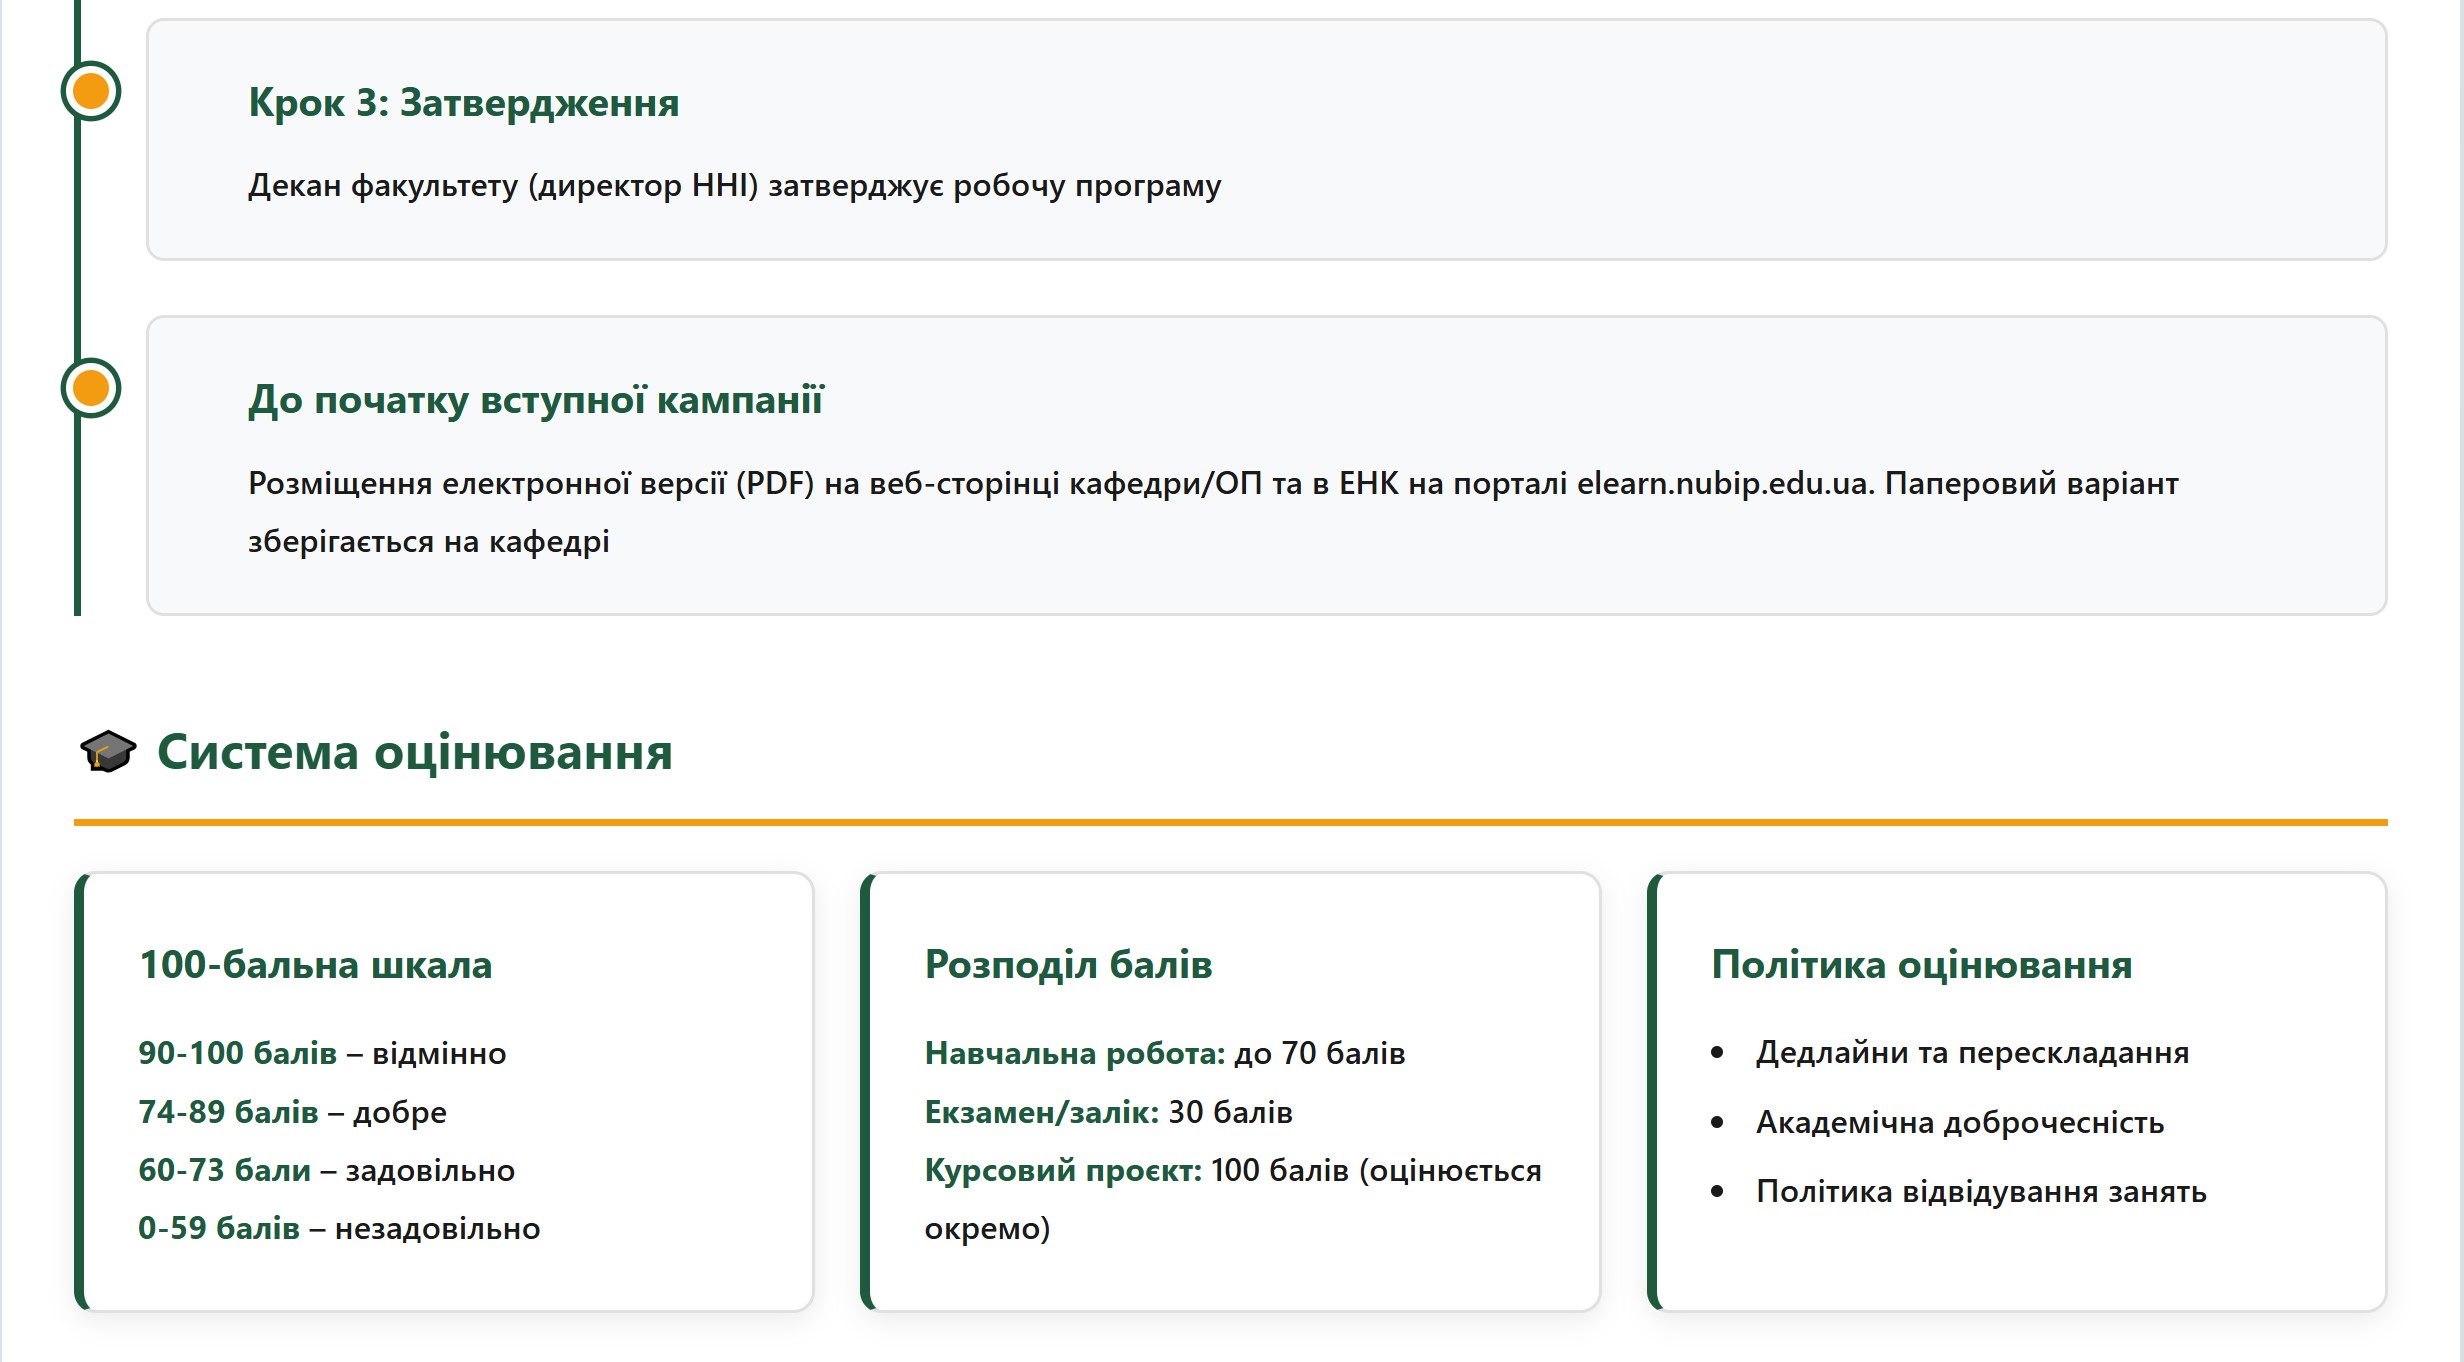Click the Екзамен/залік label
Viewport: 2464px width, 1362px height.
coord(1041,1112)
